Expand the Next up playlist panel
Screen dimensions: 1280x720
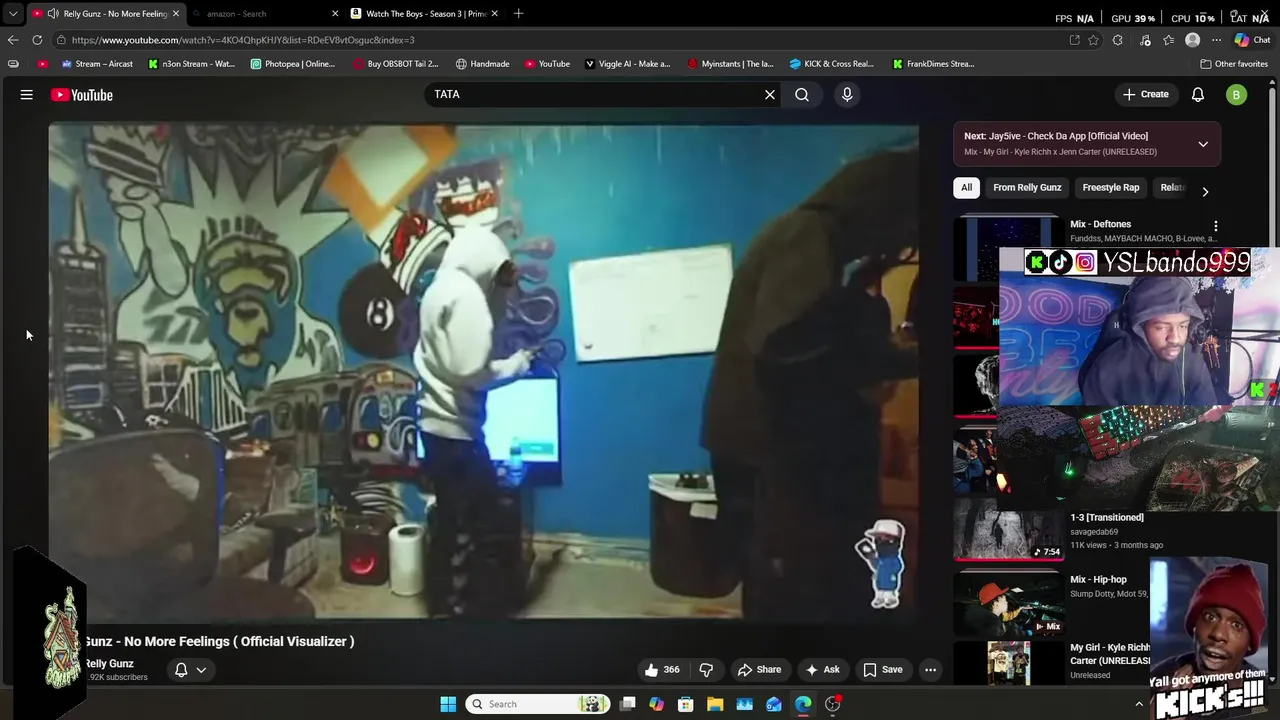[1203, 144]
